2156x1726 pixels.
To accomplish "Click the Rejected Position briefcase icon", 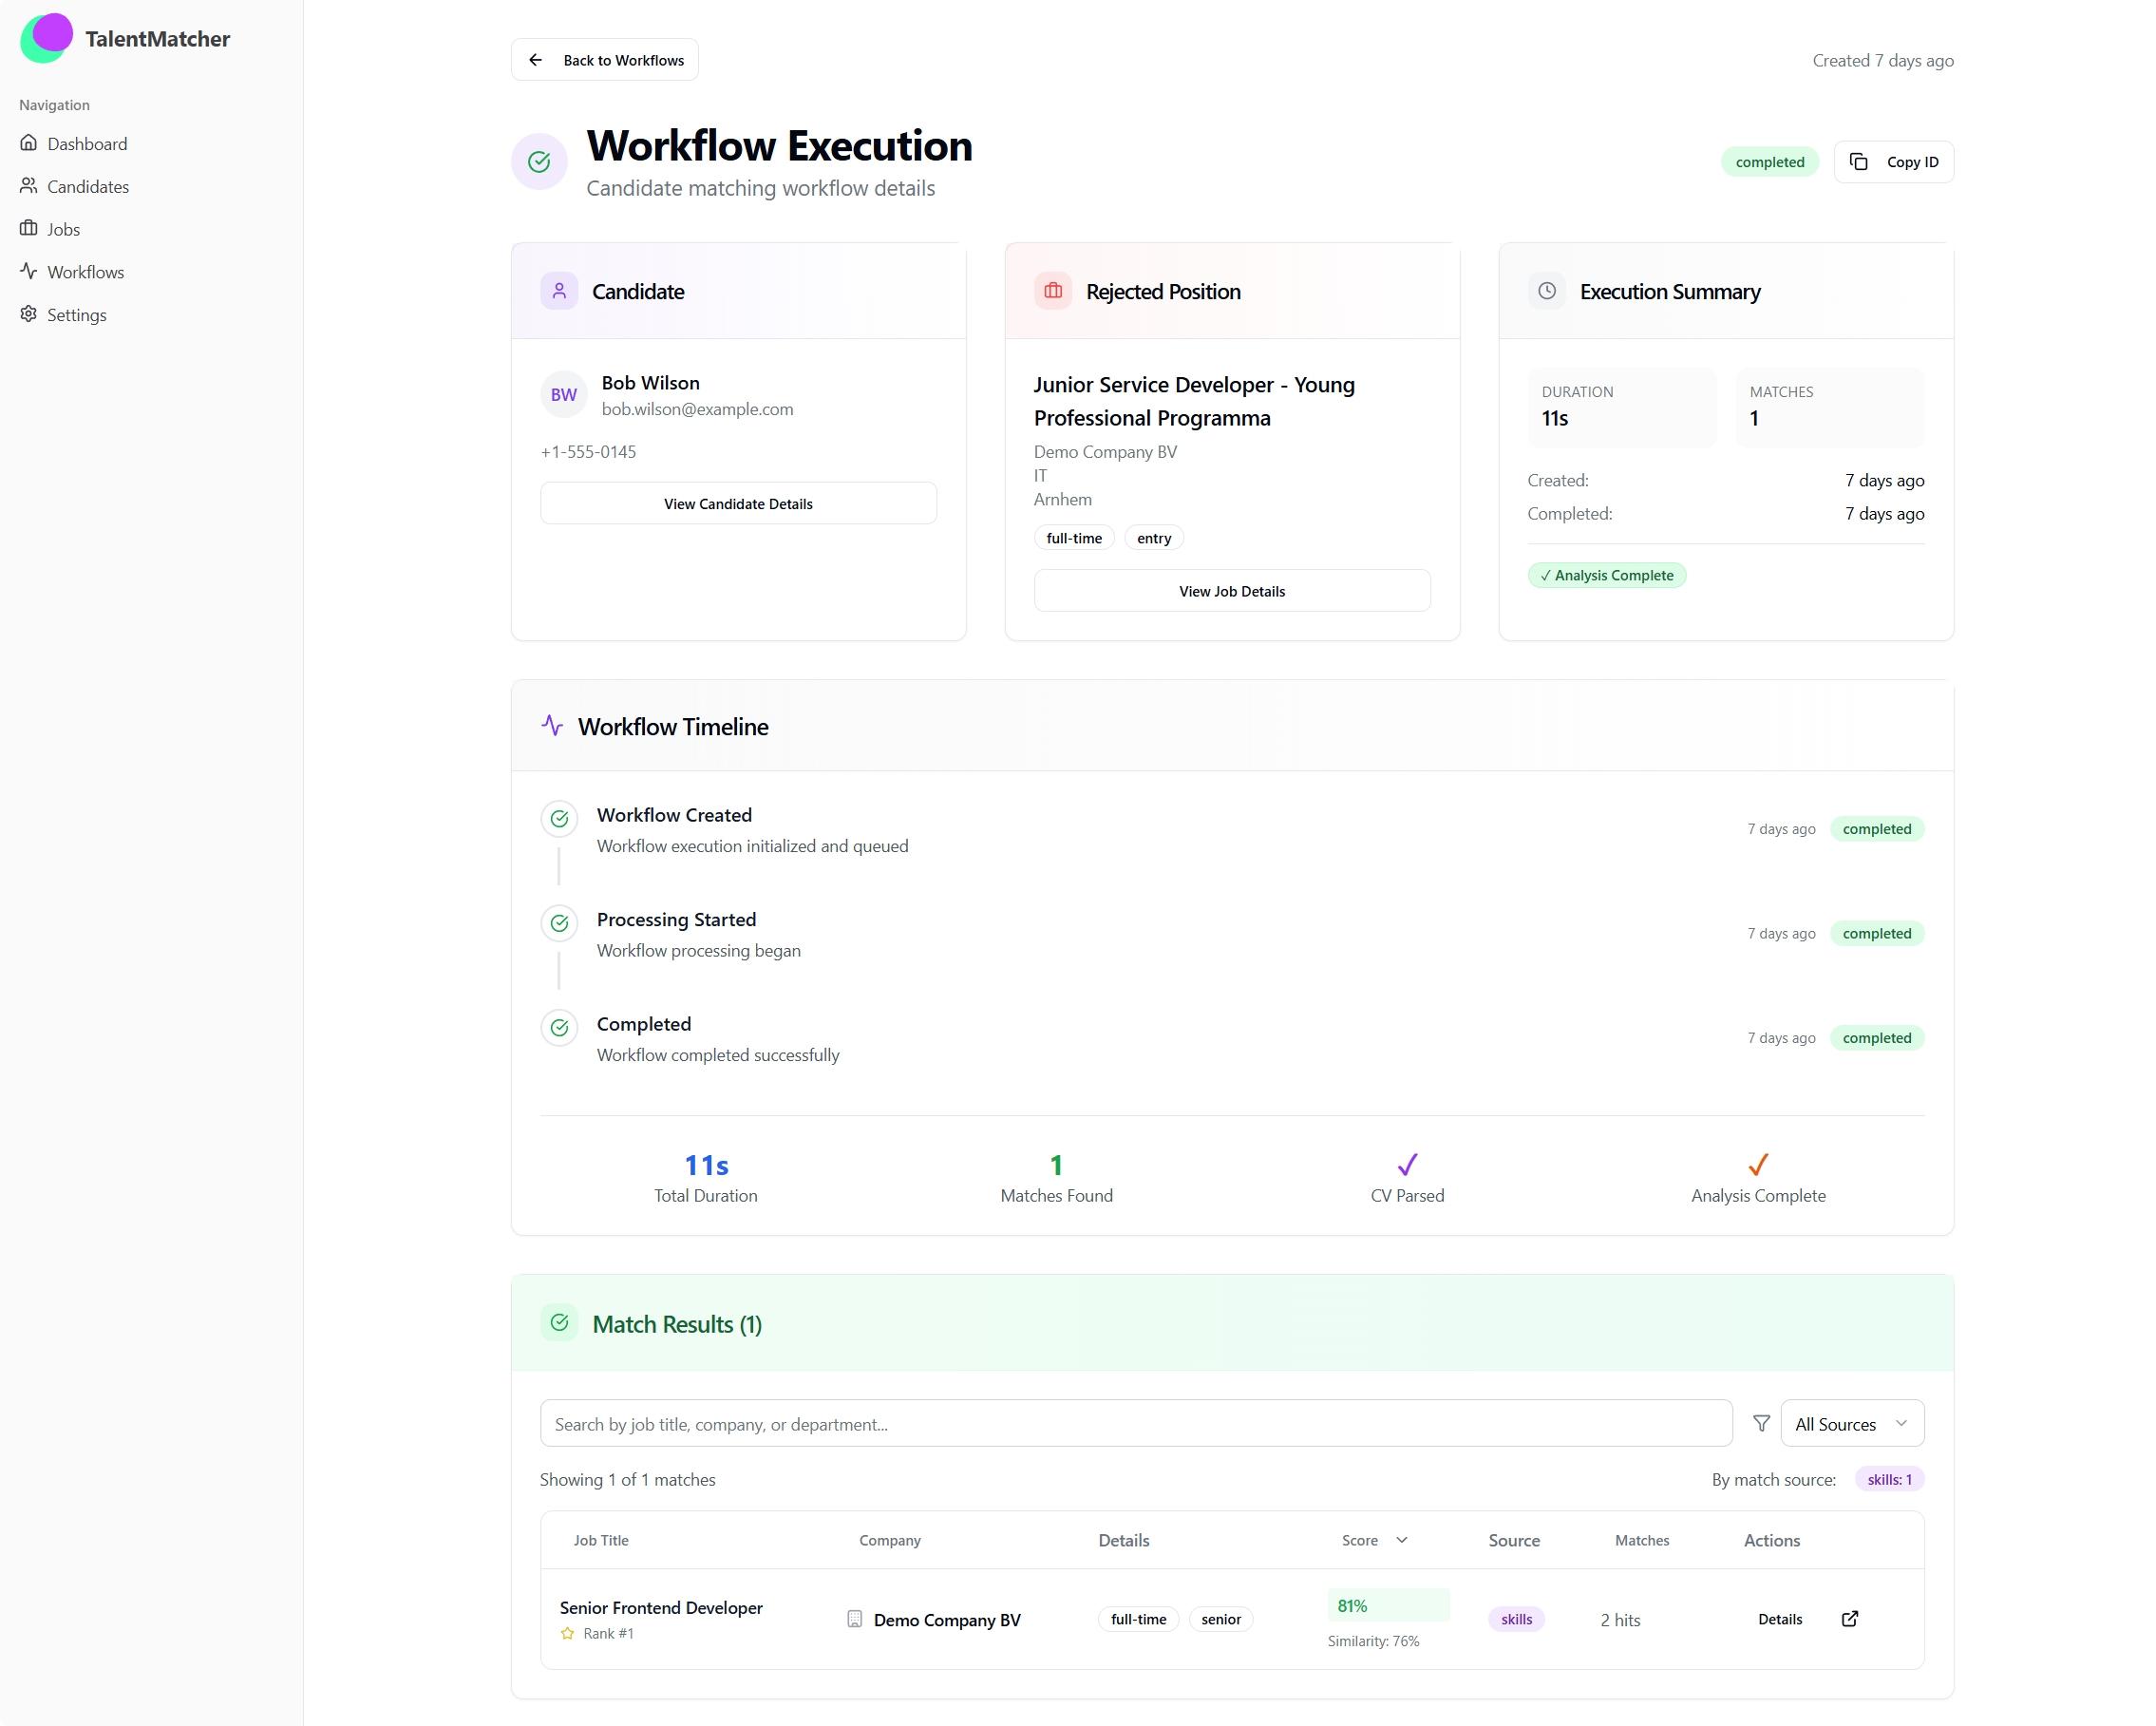I will click(1052, 291).
